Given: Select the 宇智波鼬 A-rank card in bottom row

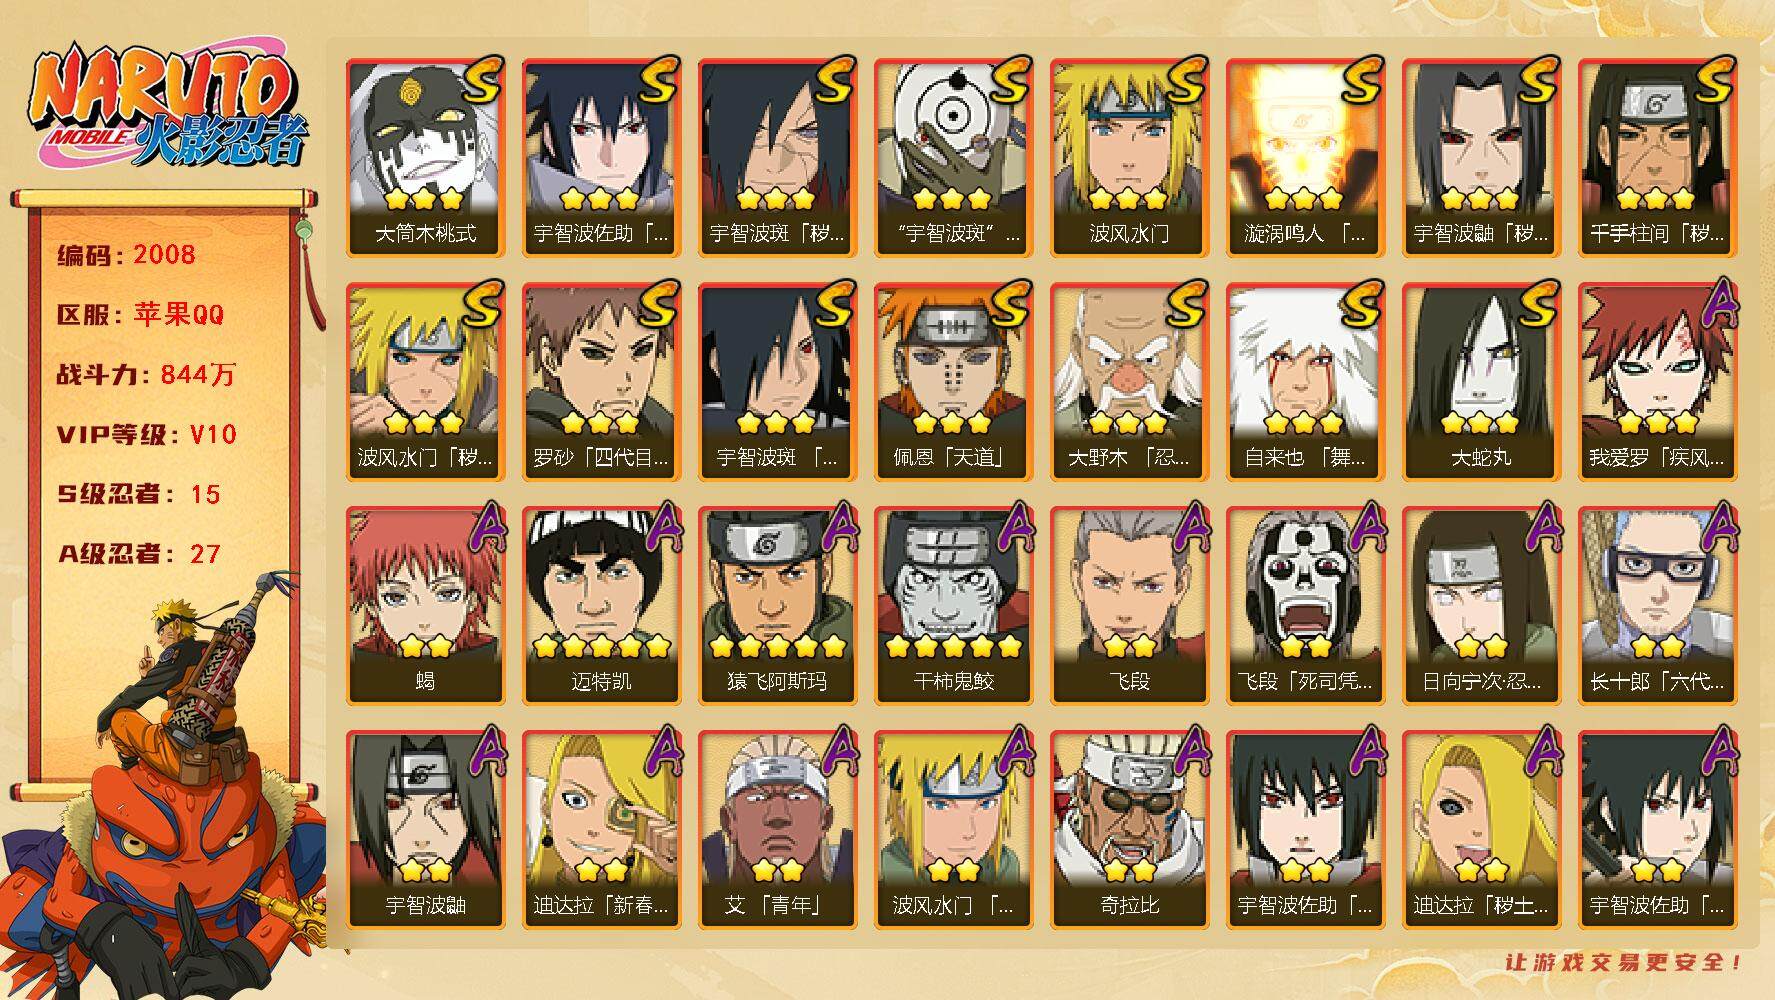Looking at the screenshot, I should click(425, 830).
